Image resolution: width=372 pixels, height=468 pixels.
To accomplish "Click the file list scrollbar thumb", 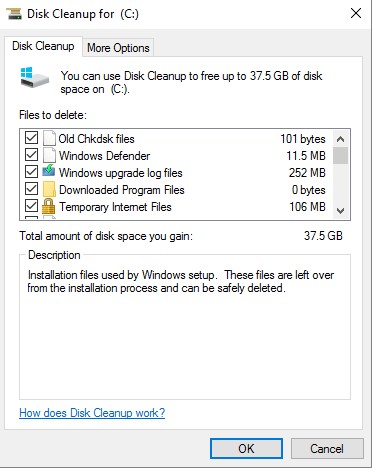I will (340, 155).
